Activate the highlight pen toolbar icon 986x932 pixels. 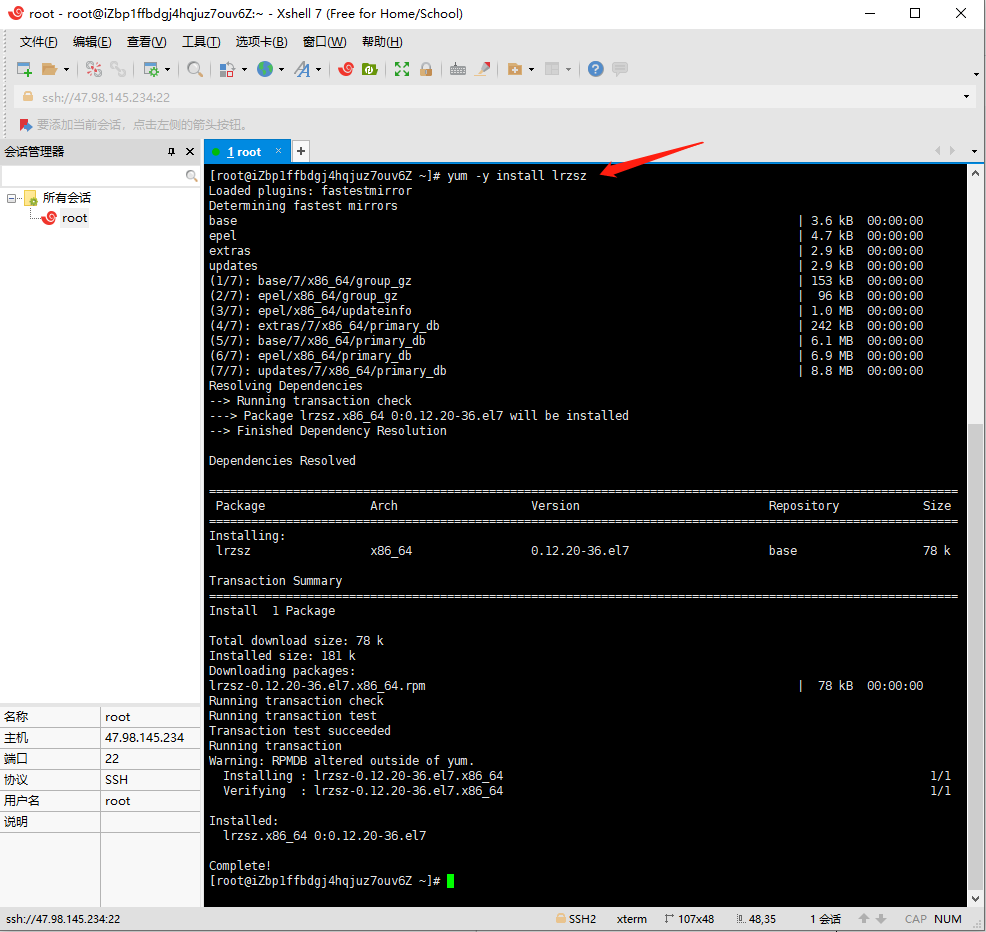pos(481,69)
